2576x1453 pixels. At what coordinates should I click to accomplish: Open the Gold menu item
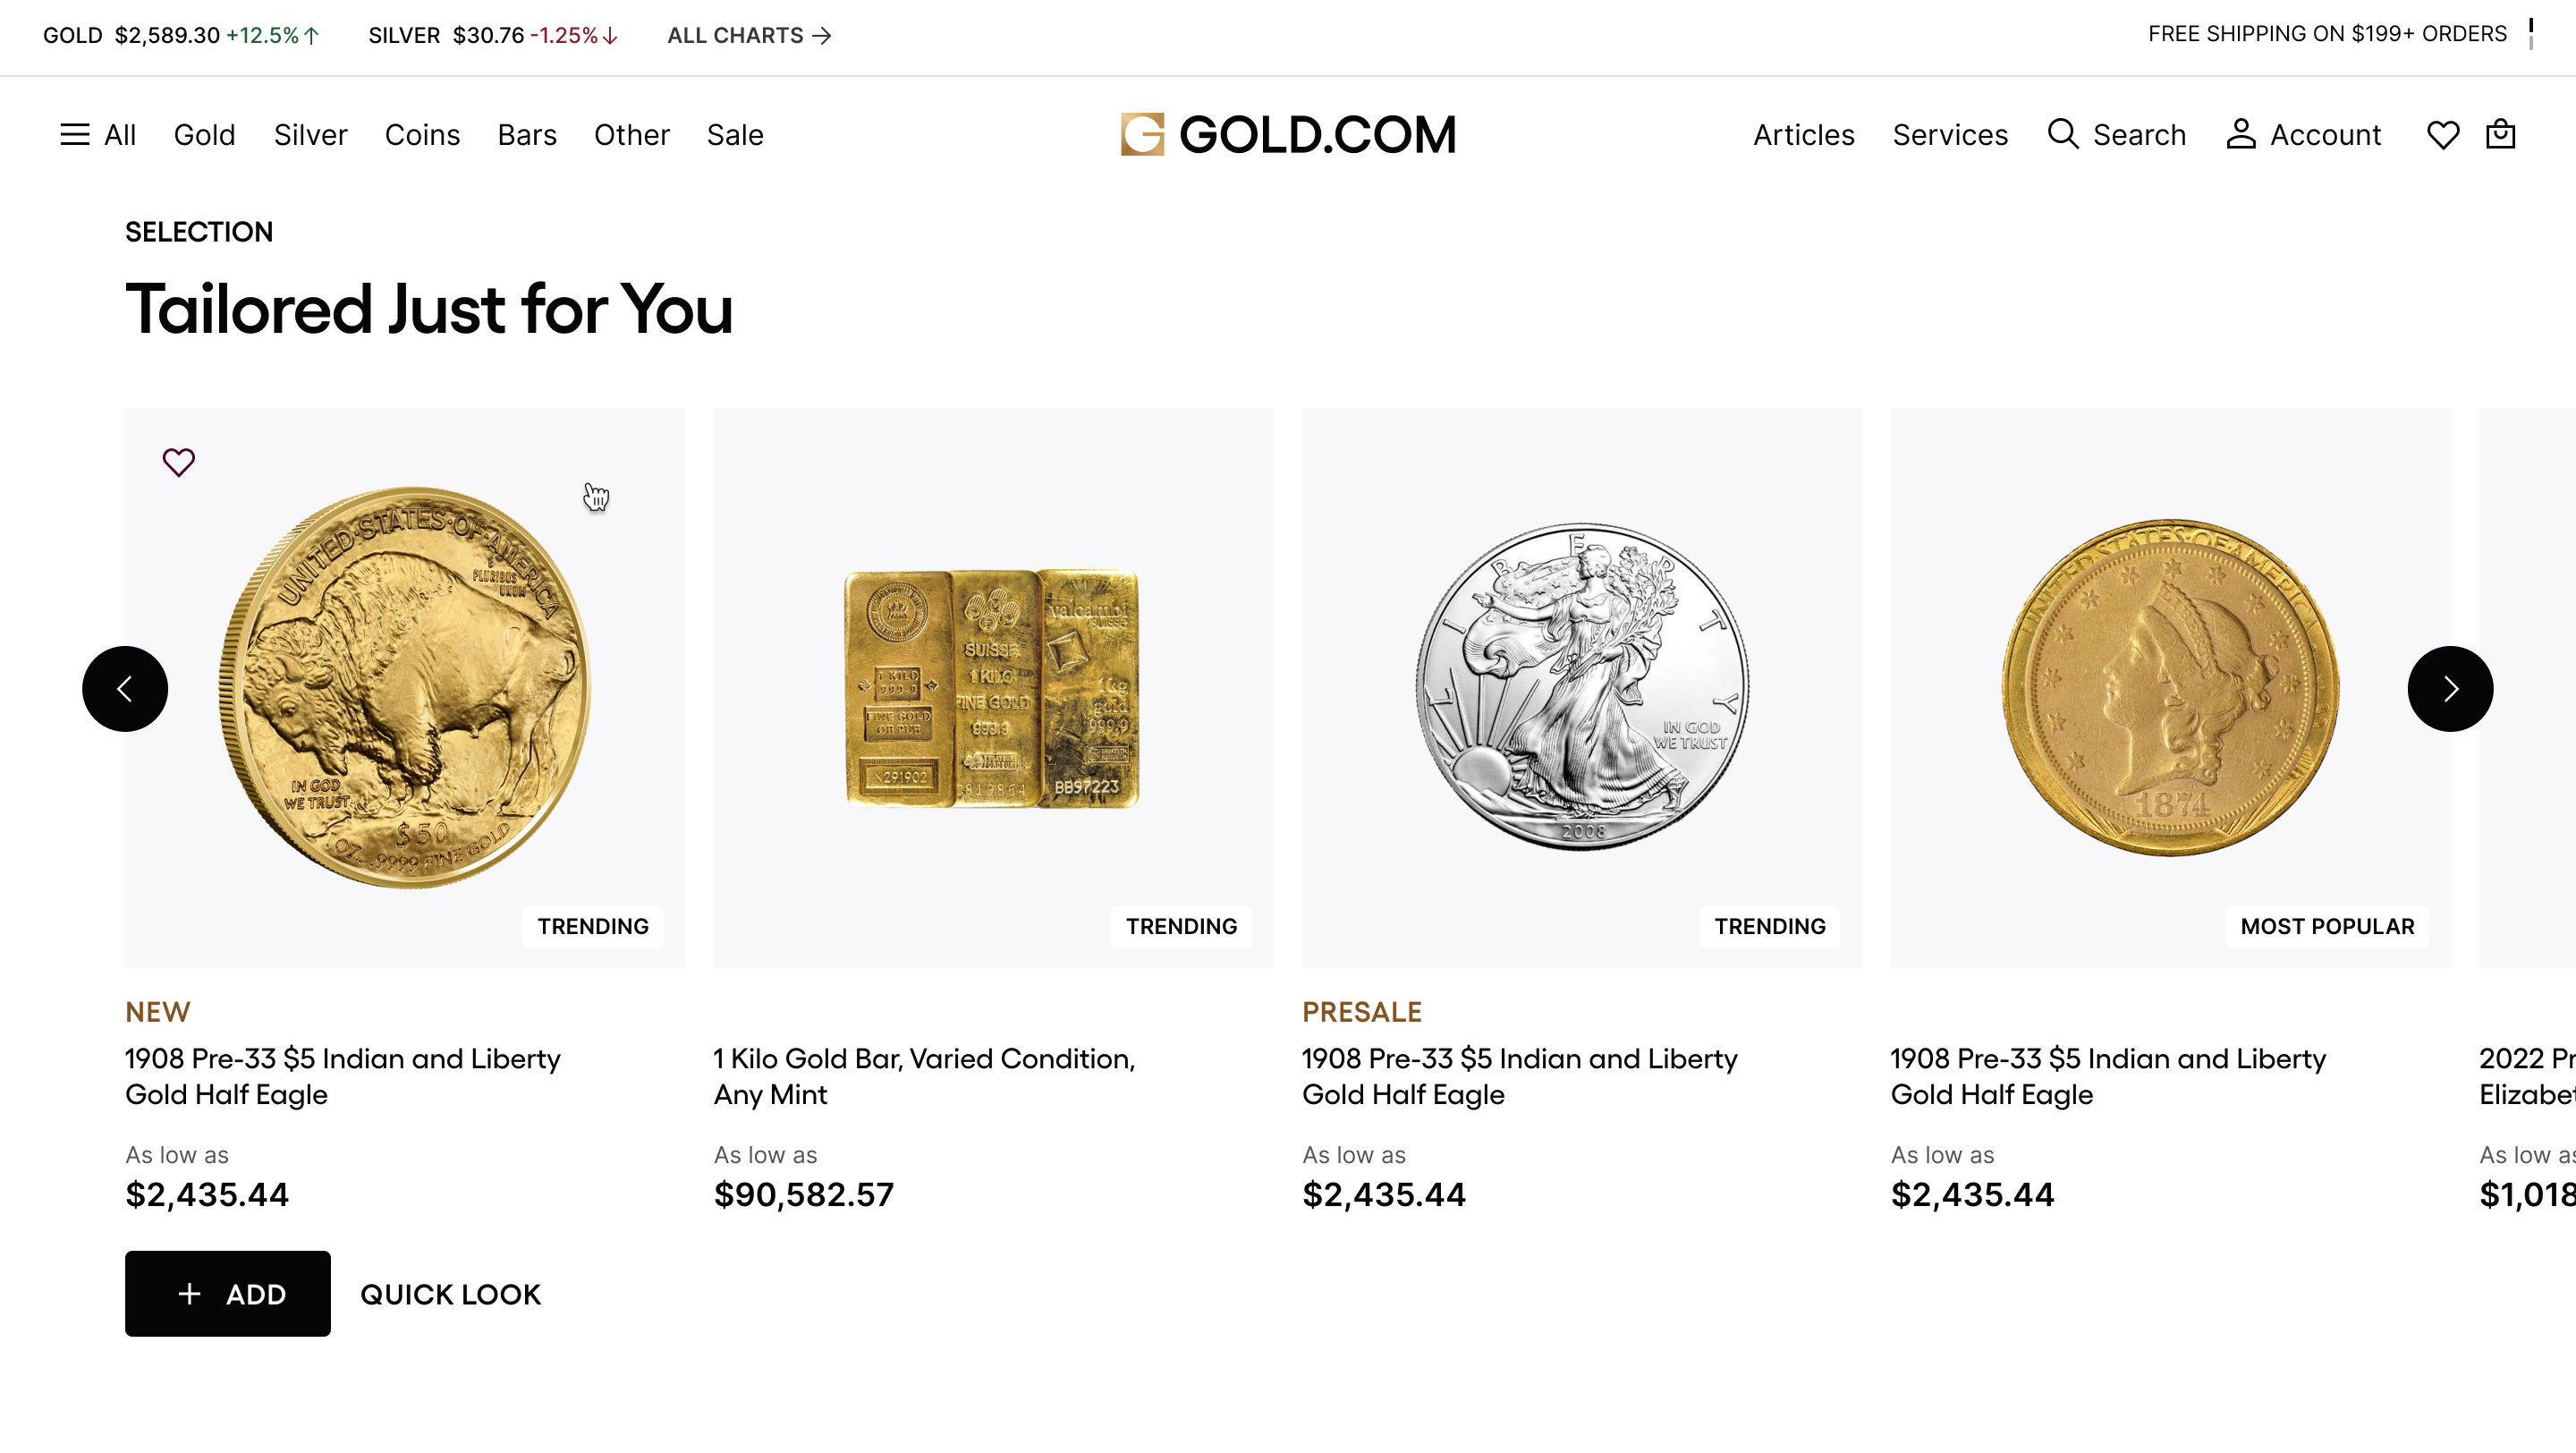click(204, 135)
